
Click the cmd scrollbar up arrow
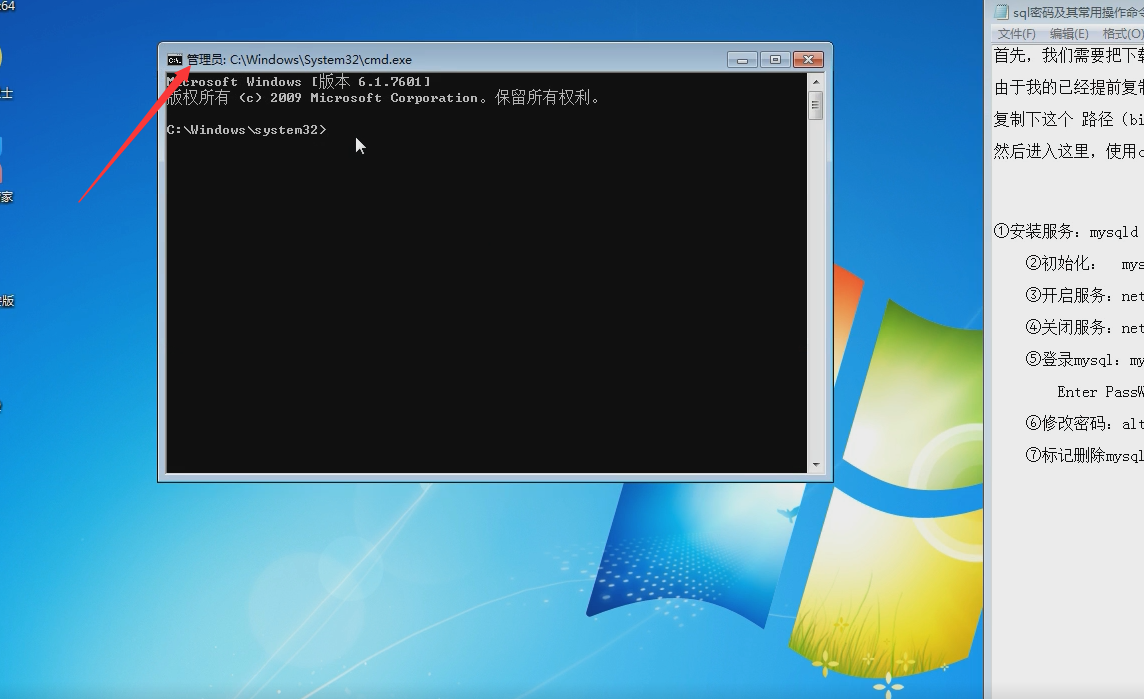pyautogui.click(x=816, y=82)
